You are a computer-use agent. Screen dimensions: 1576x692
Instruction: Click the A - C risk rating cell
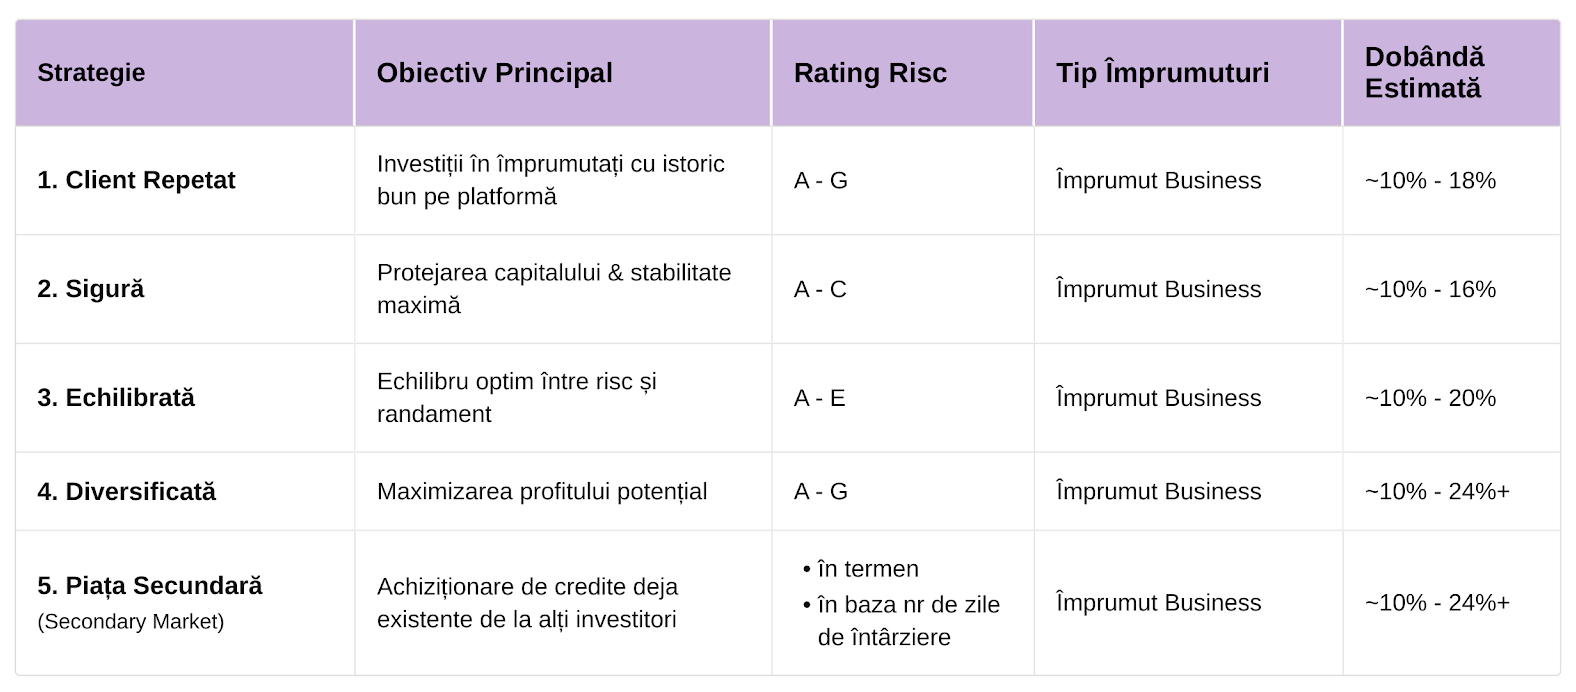820,289
